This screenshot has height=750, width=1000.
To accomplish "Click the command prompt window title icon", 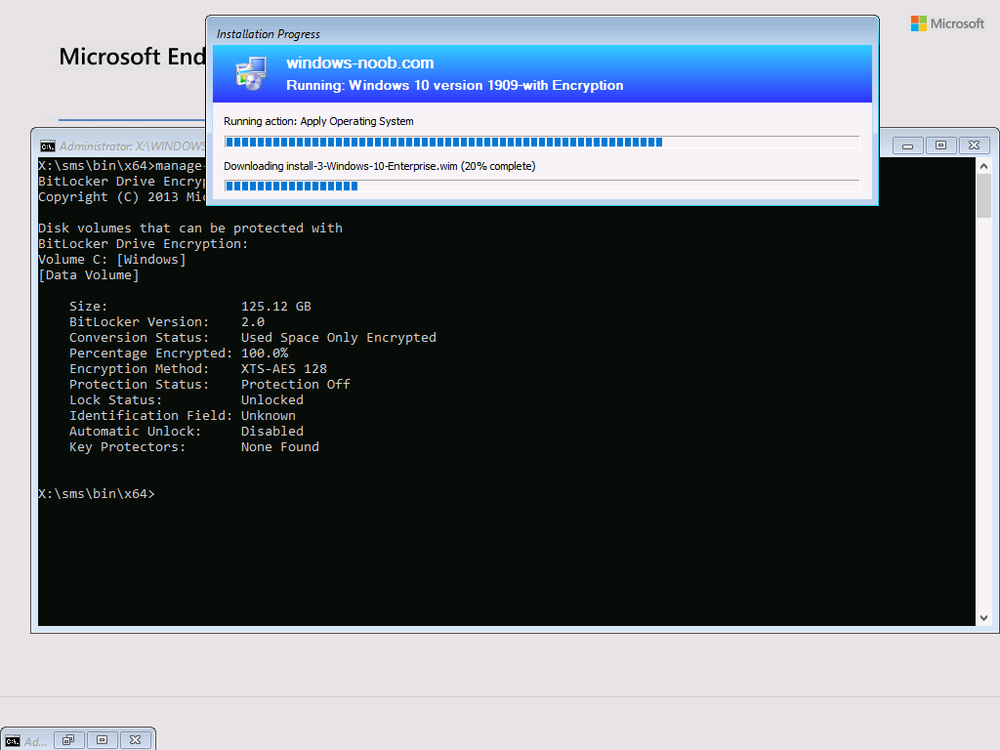I will (47, 146).
